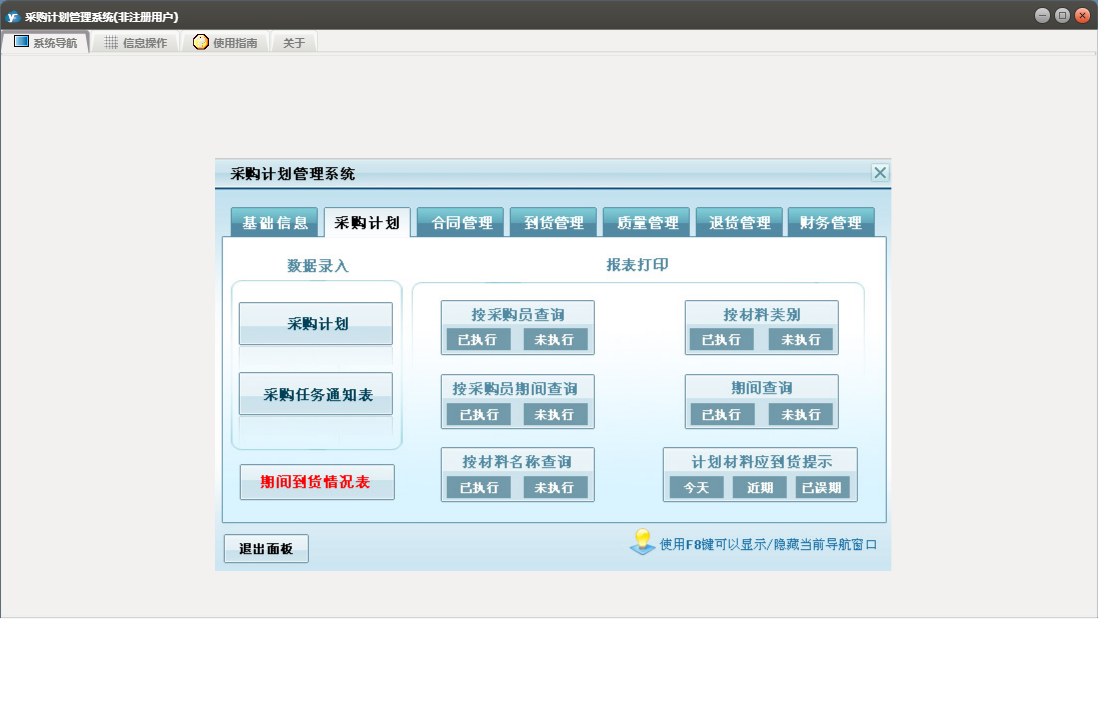
Task: Click the lightbulb F8 hint icon
Action: click(642, 543)
